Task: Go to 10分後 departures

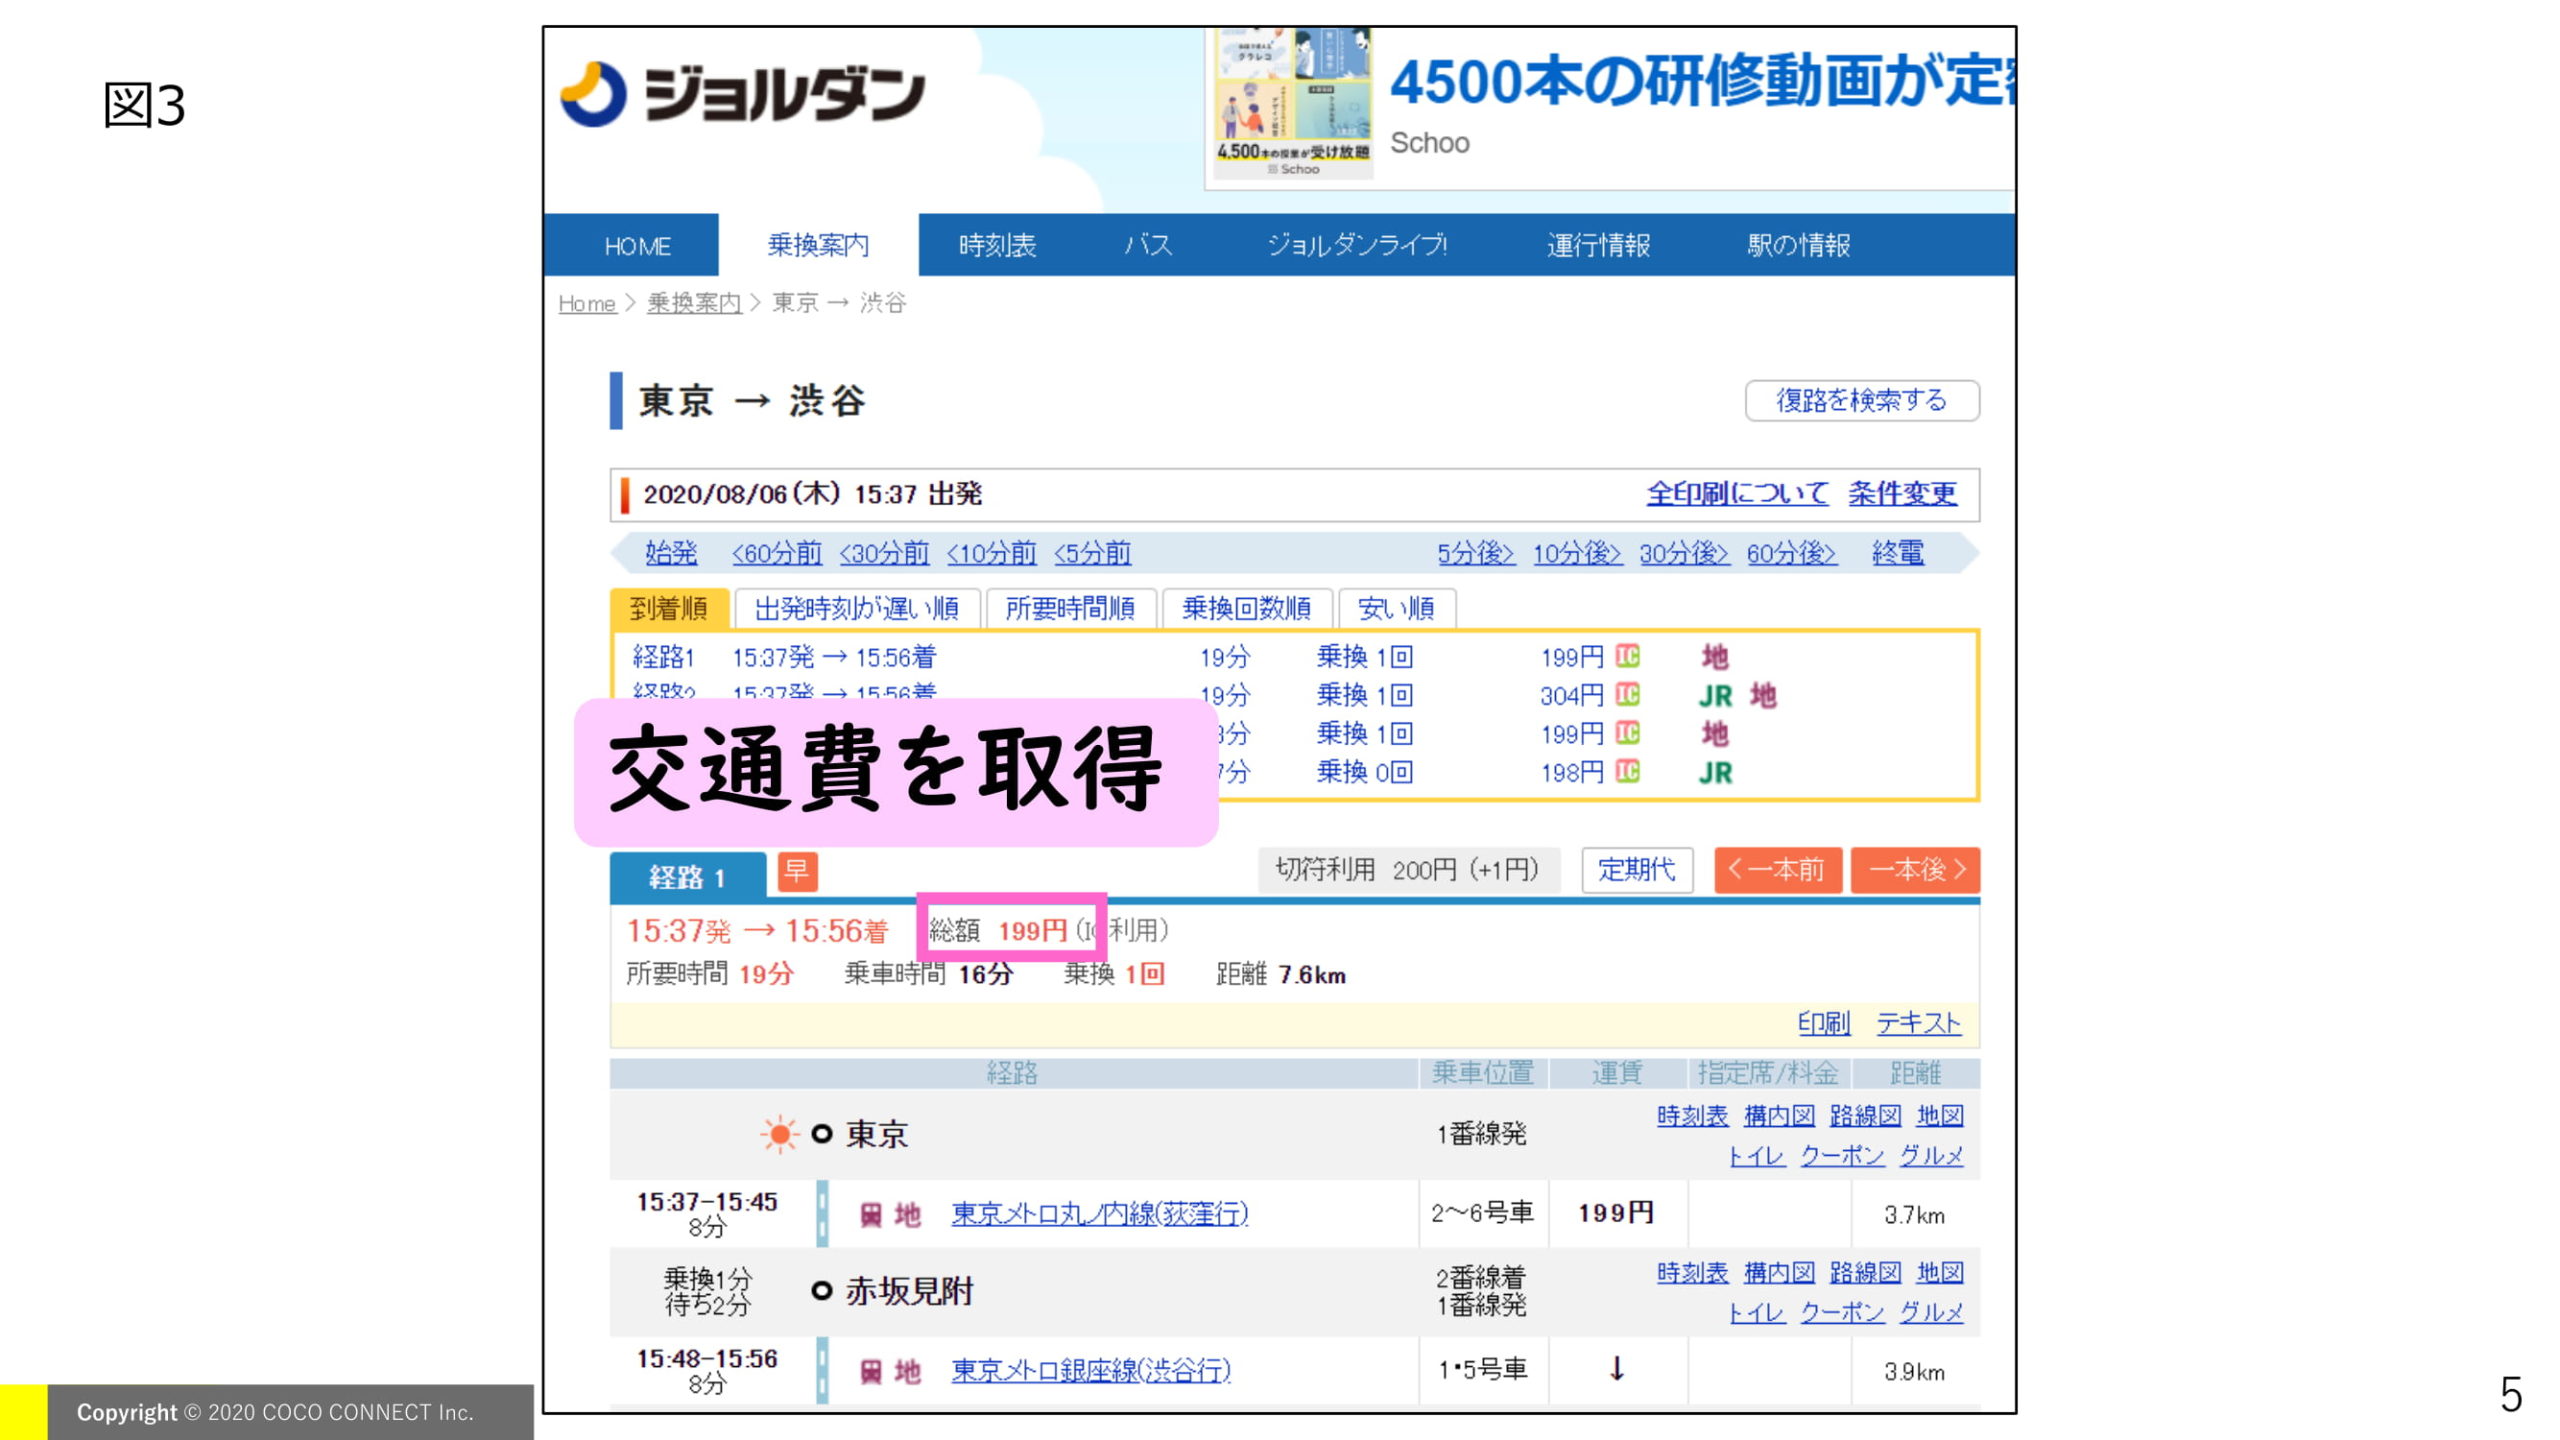Action: tap(1577, 553)
